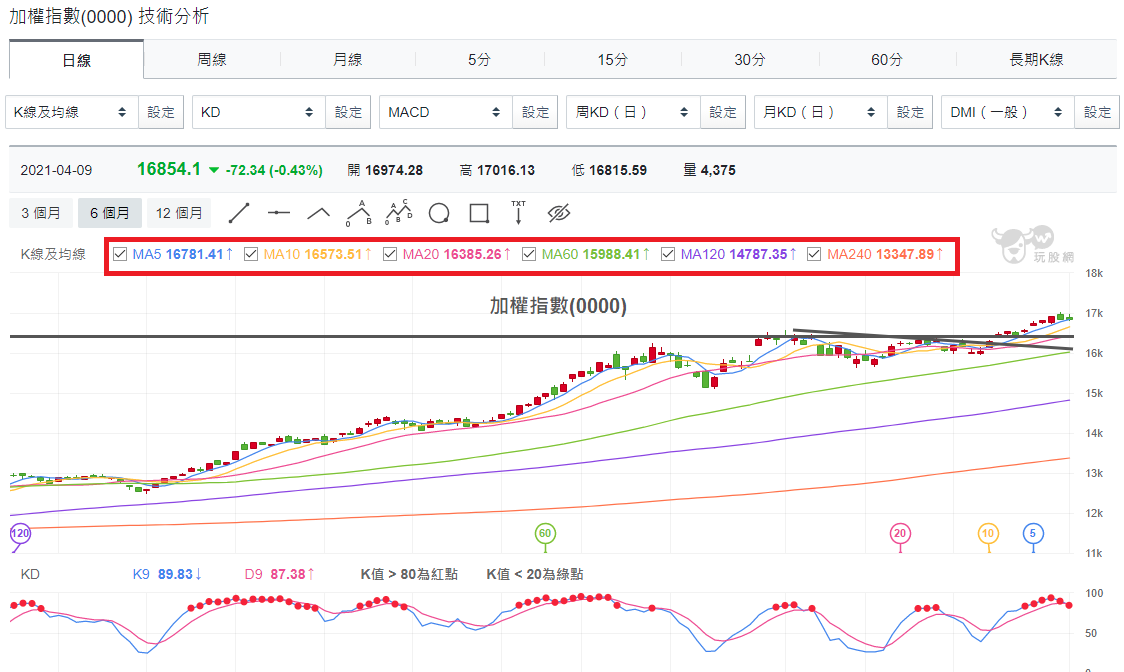Click the chart title 加權指數(0000)
Image resolution: width=1124 pixels, height=672 pixels.
point(558,306)
